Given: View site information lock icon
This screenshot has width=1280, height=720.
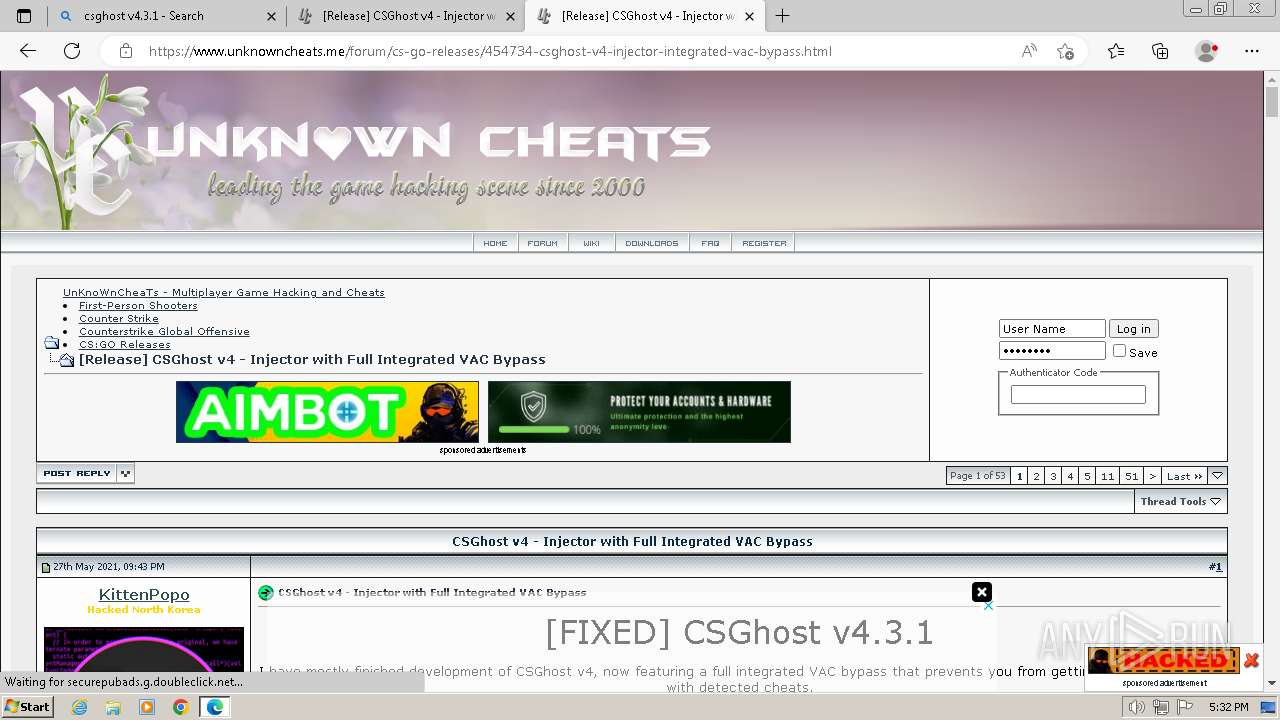Looking at the screenshot, I should pos(125,51).
